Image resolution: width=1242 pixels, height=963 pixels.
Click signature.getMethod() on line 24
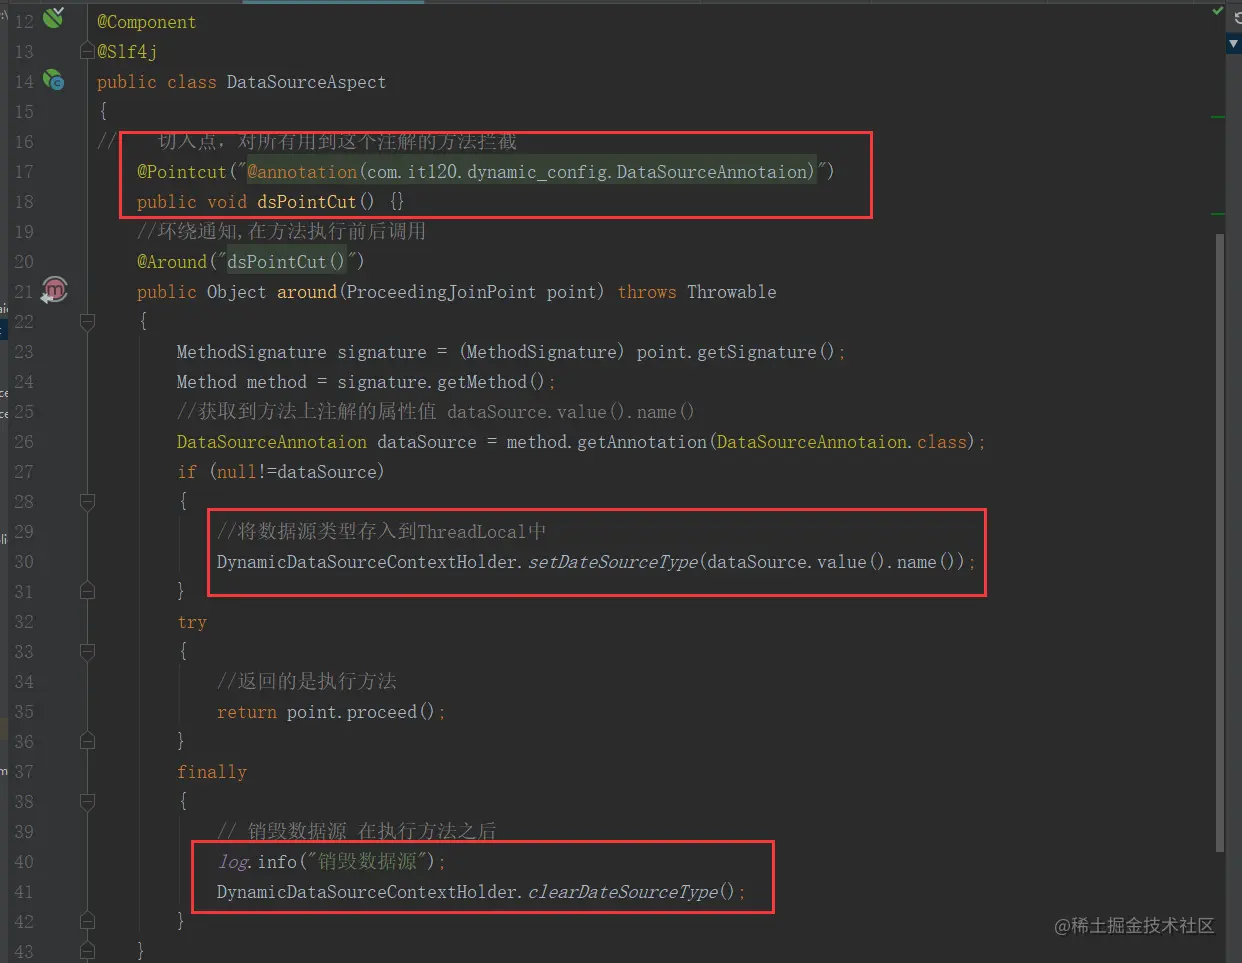point(441,382)
